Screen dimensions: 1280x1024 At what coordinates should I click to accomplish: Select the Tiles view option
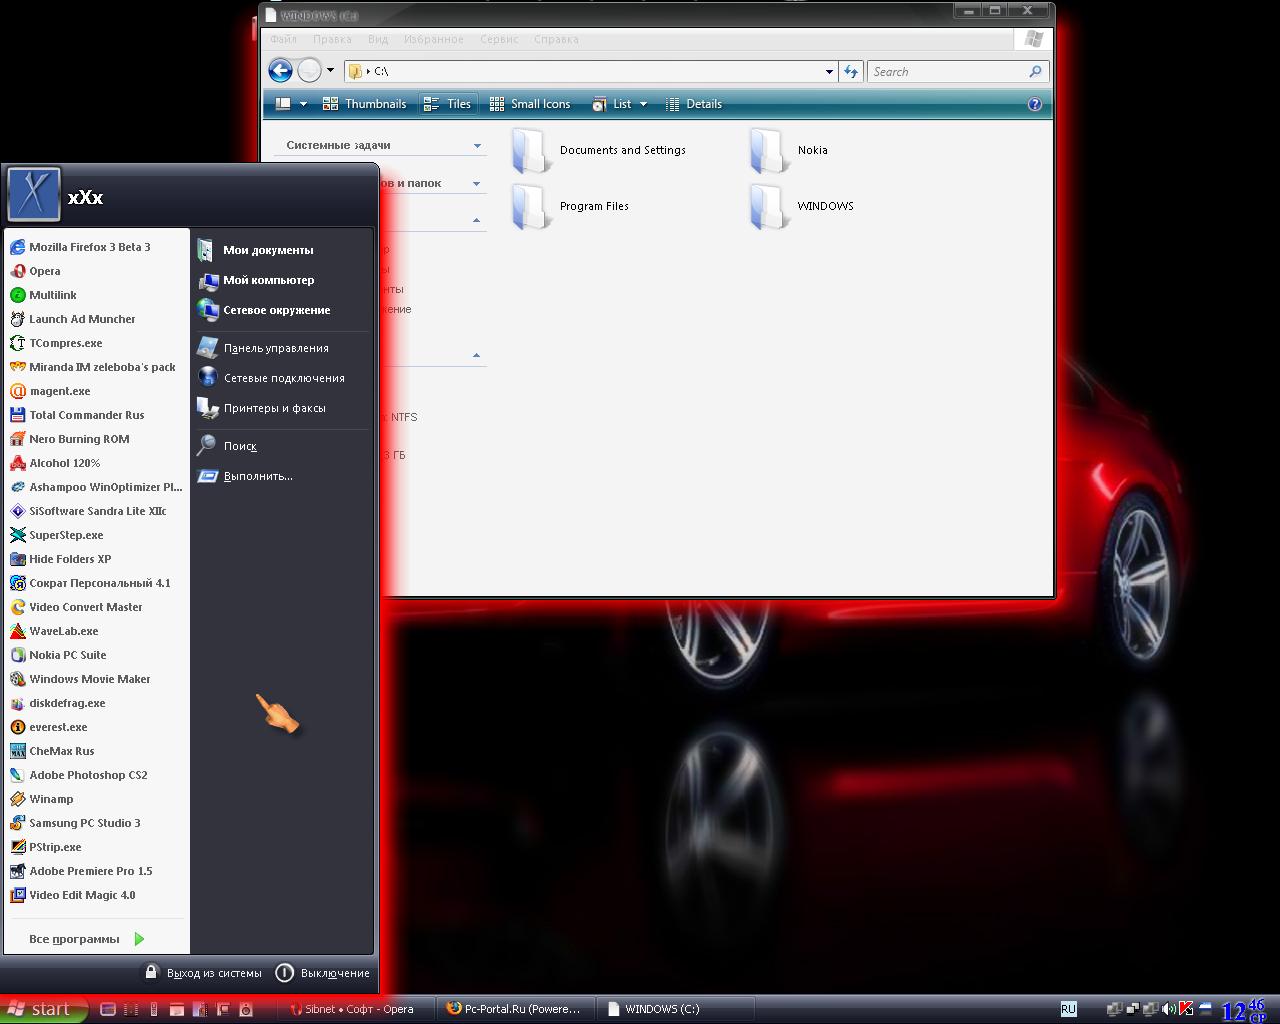coord(448,104)
